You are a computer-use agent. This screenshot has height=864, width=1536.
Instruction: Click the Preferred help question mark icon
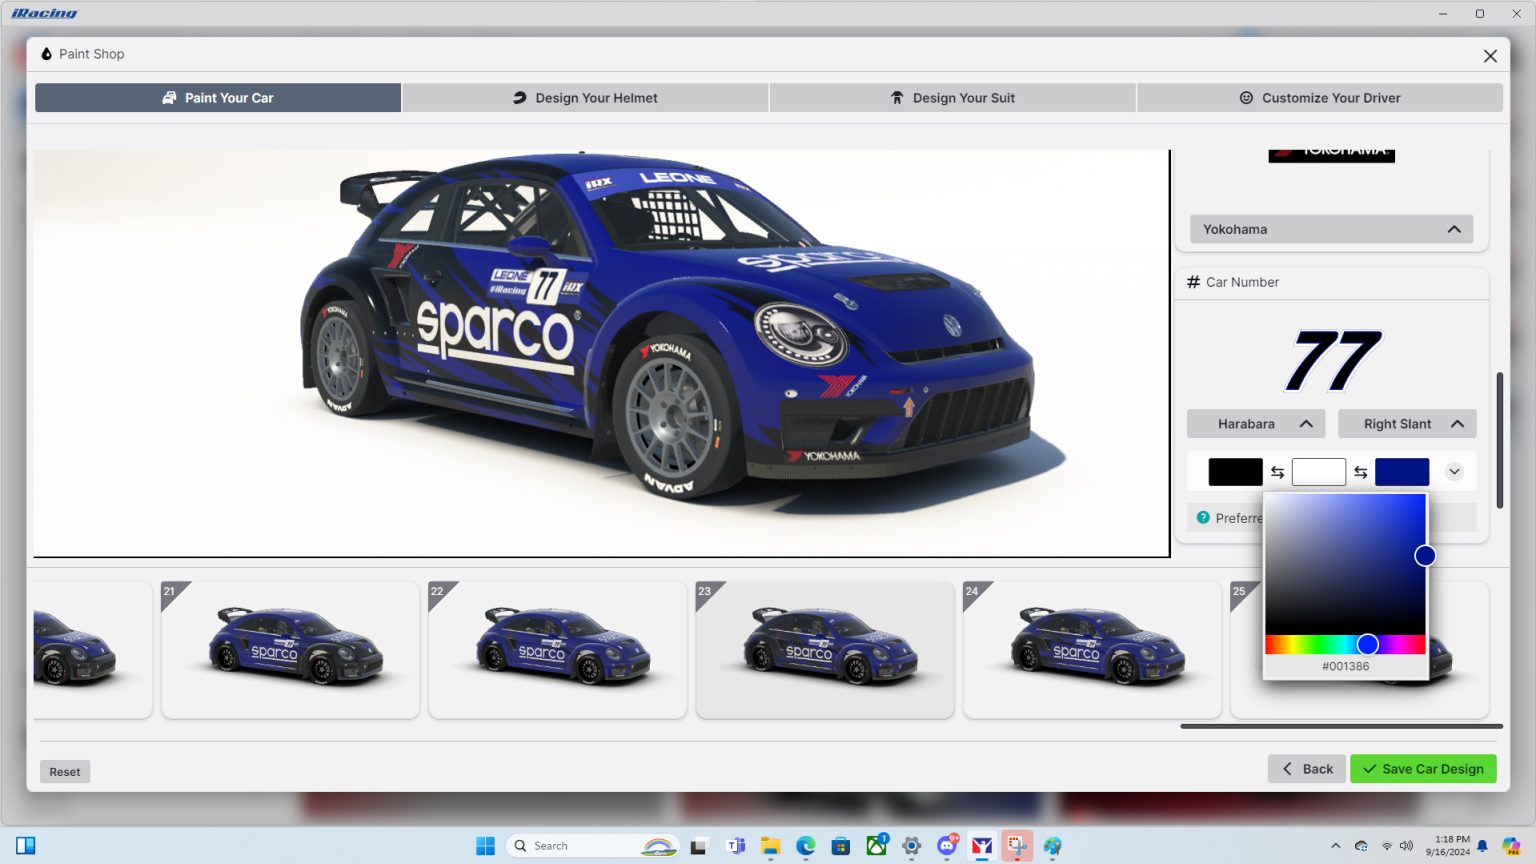(x=1202, y=518)
